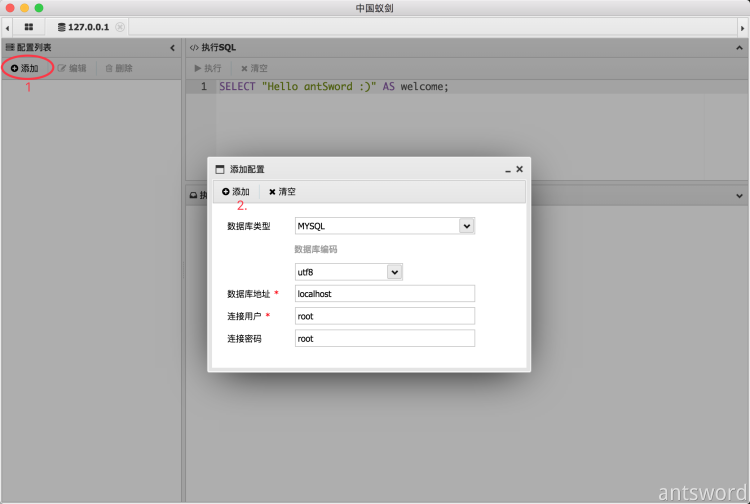
Task: Click the 数据库地址 localhost field
Action: click(x=384, y=294)
